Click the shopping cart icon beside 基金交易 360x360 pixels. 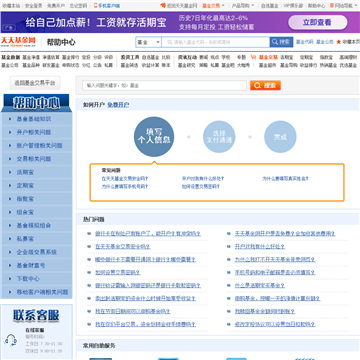[x=253, y=57]
